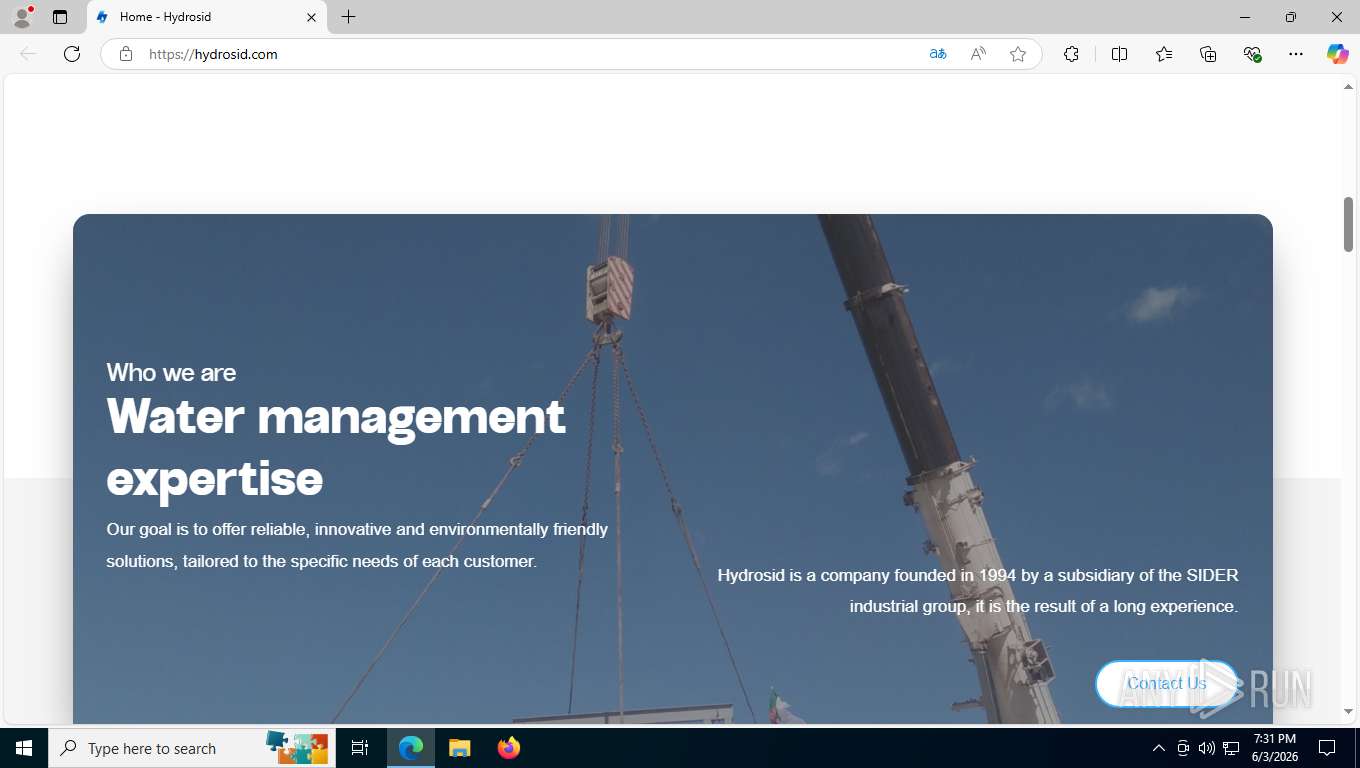The width and height of the screenshot is (1360, 768).
Task: Open File Explorer from the taskbar
Action: 459,748
